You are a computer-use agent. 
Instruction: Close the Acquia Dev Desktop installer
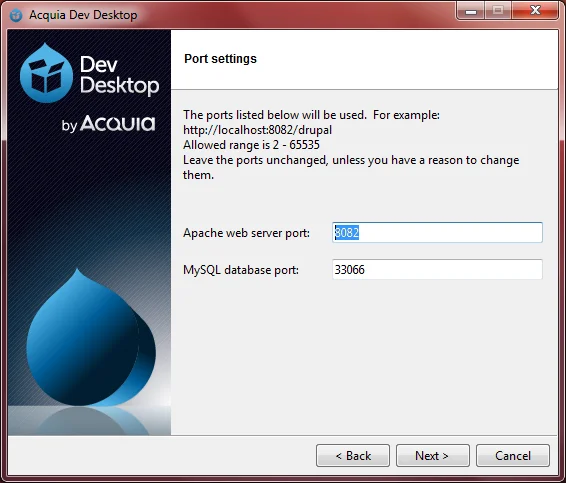[535, 11]
